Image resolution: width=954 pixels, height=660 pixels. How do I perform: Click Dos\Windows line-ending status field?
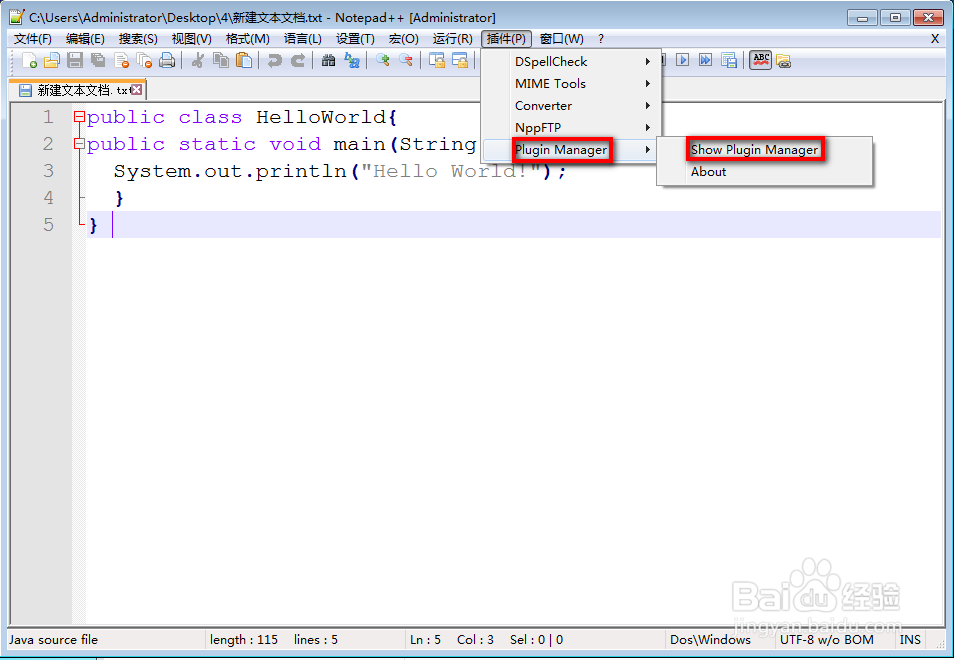(x=711, y=639)
